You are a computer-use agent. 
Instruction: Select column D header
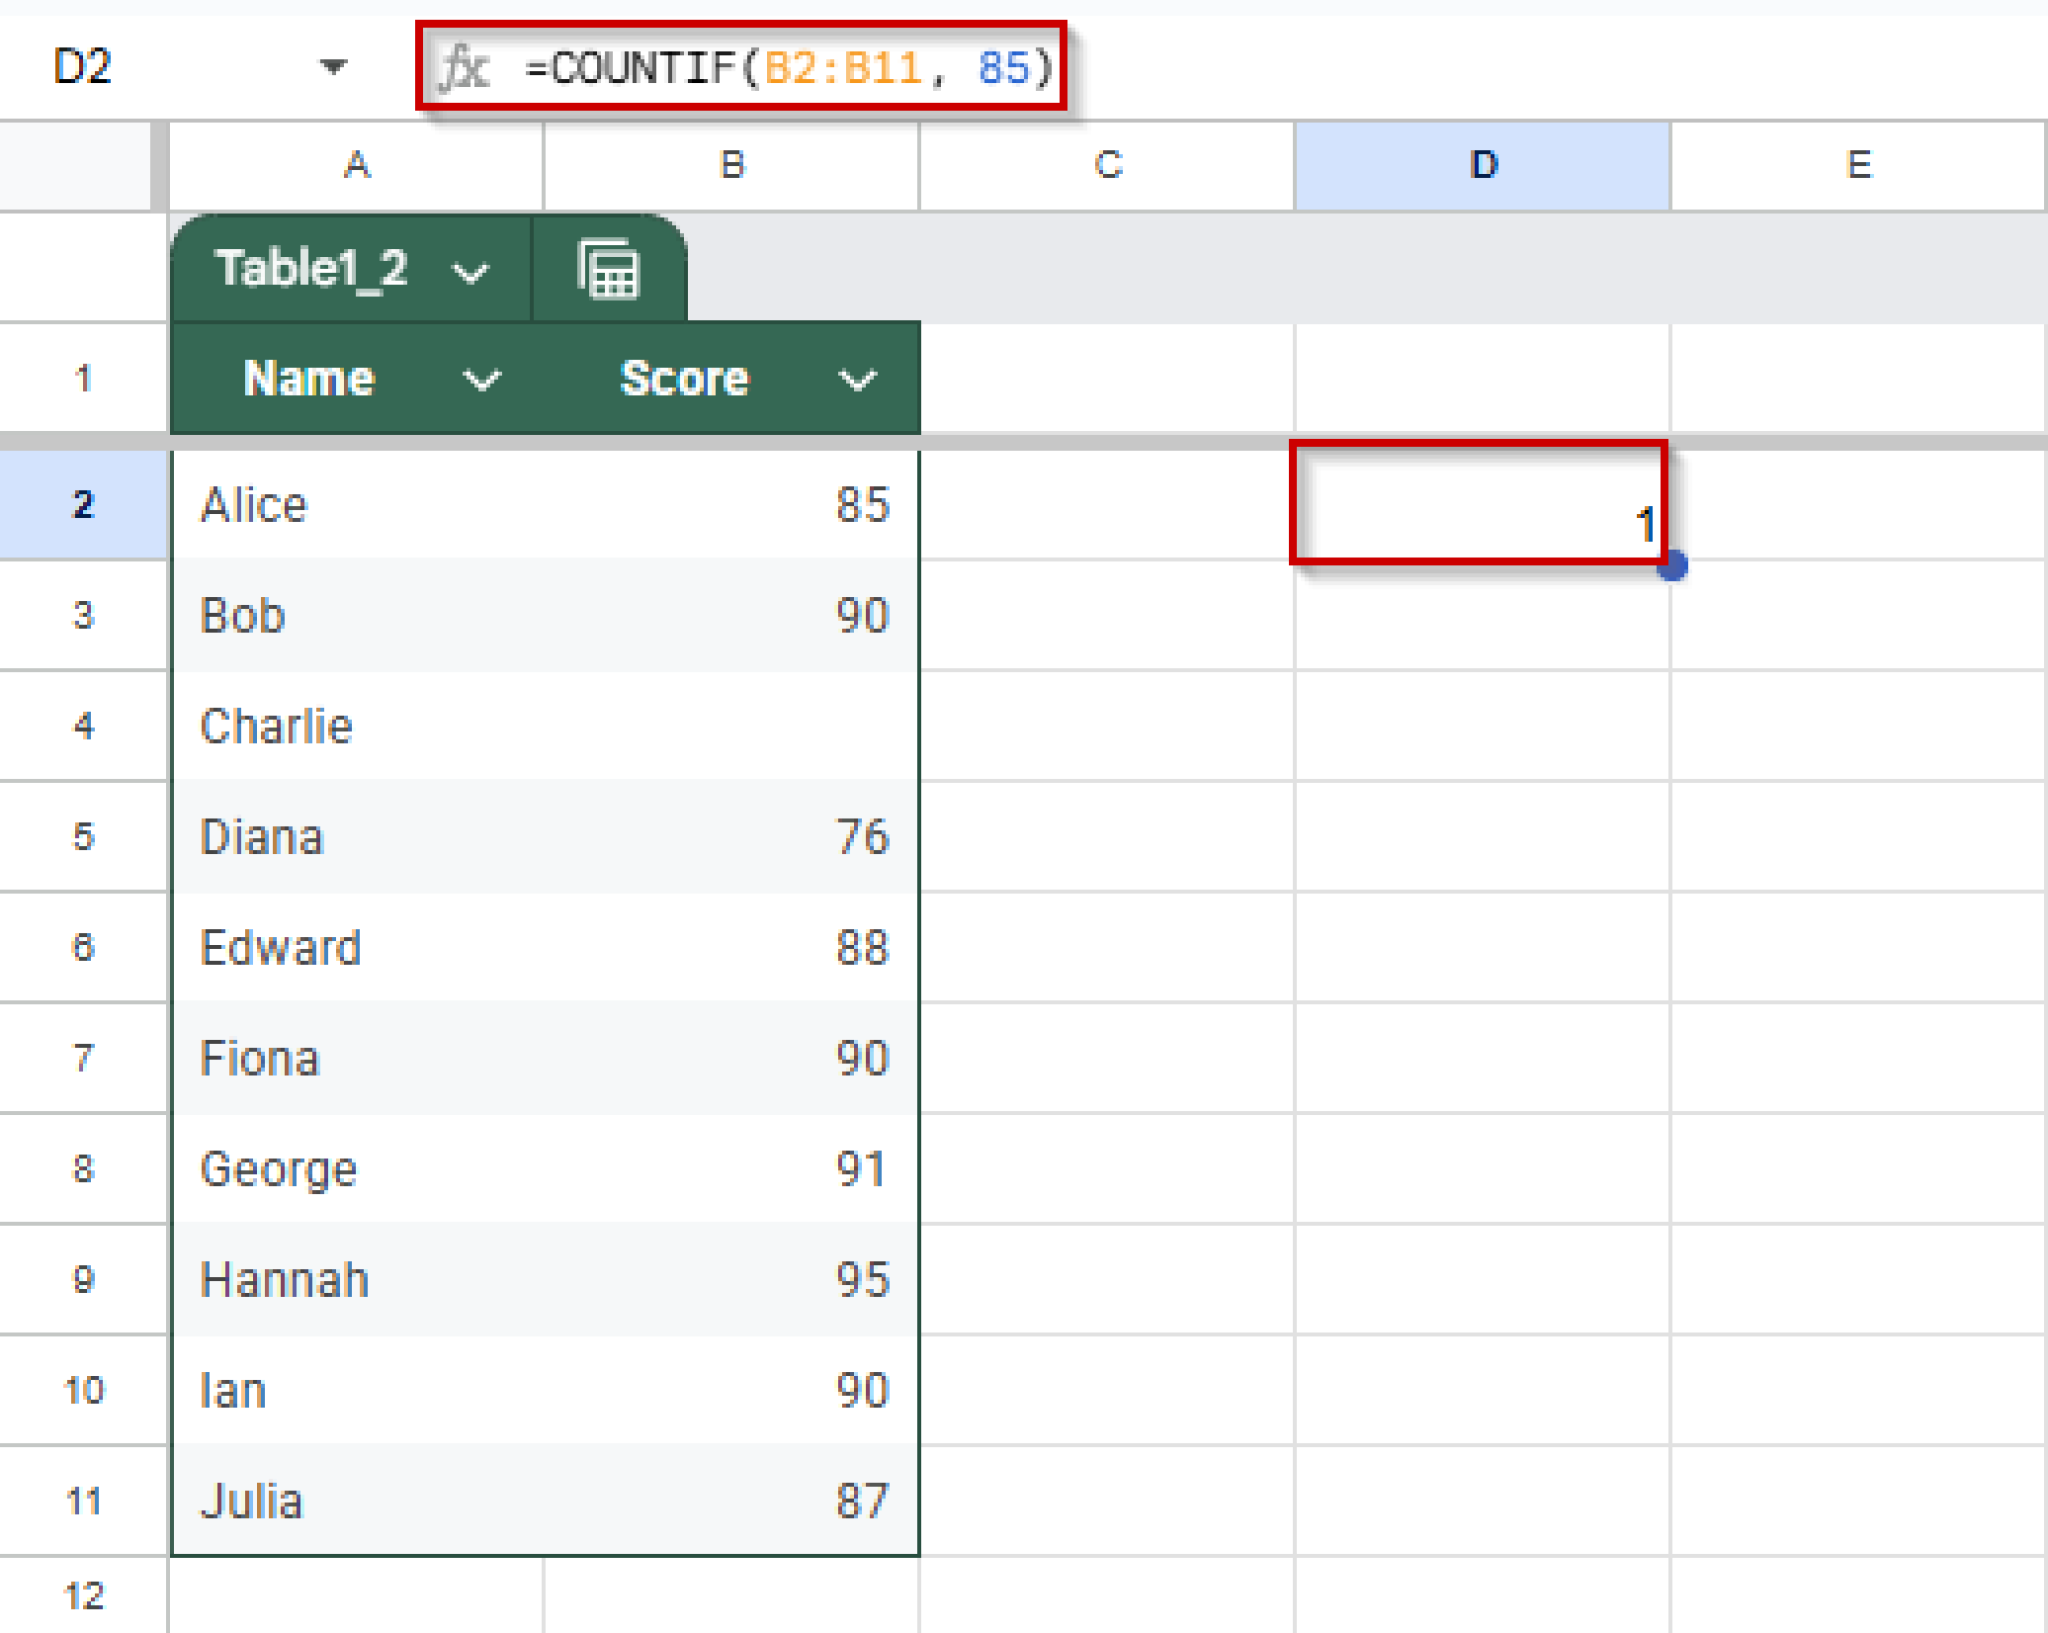pyautogui.click(x=1480, y=166)
